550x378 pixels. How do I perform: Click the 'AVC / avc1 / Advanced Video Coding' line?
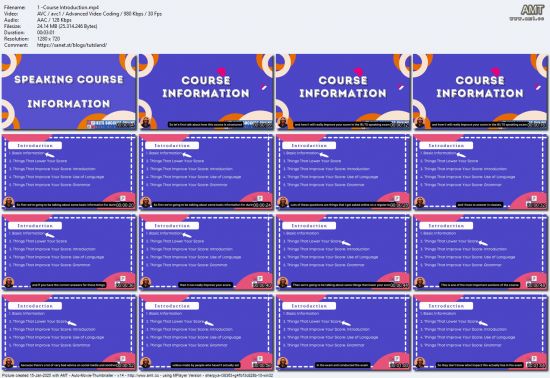[x=99, y=14]
